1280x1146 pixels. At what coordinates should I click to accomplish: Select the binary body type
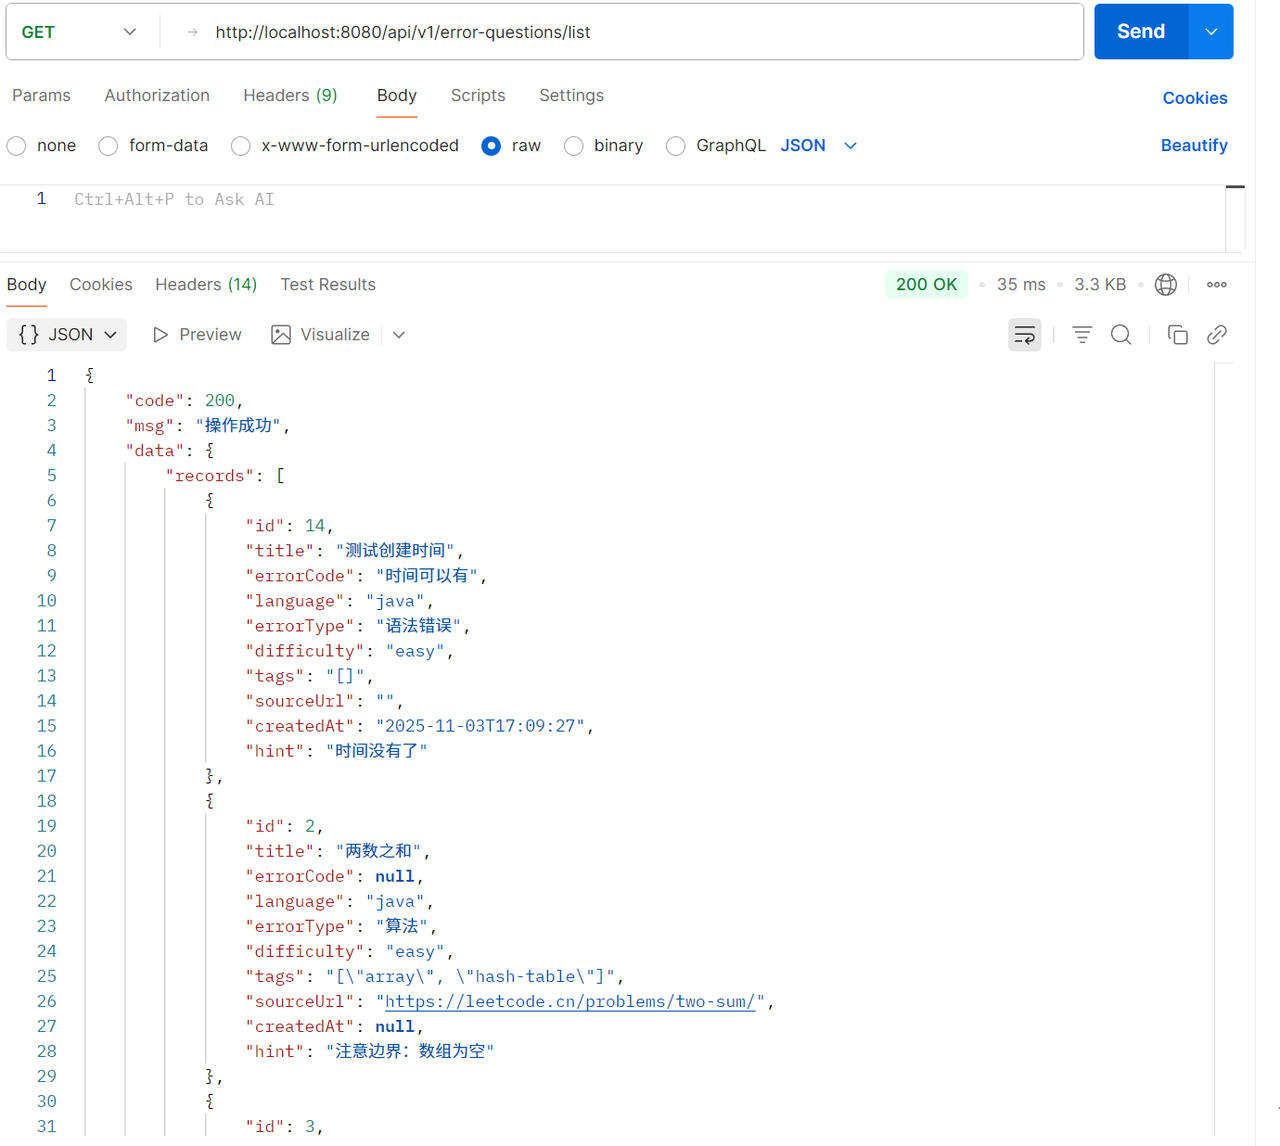point(573,146)
